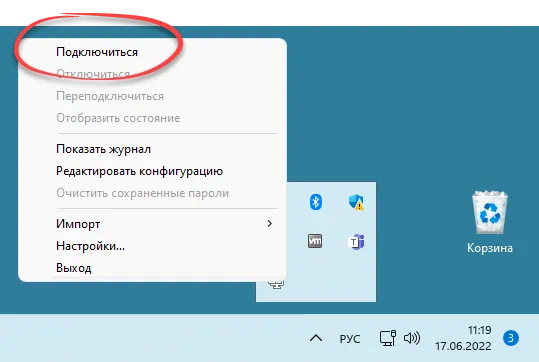Viewport: 539px width, 362px height.
Task: Open Windows Security shield tray icon
Action: click(x=356, y=202)
